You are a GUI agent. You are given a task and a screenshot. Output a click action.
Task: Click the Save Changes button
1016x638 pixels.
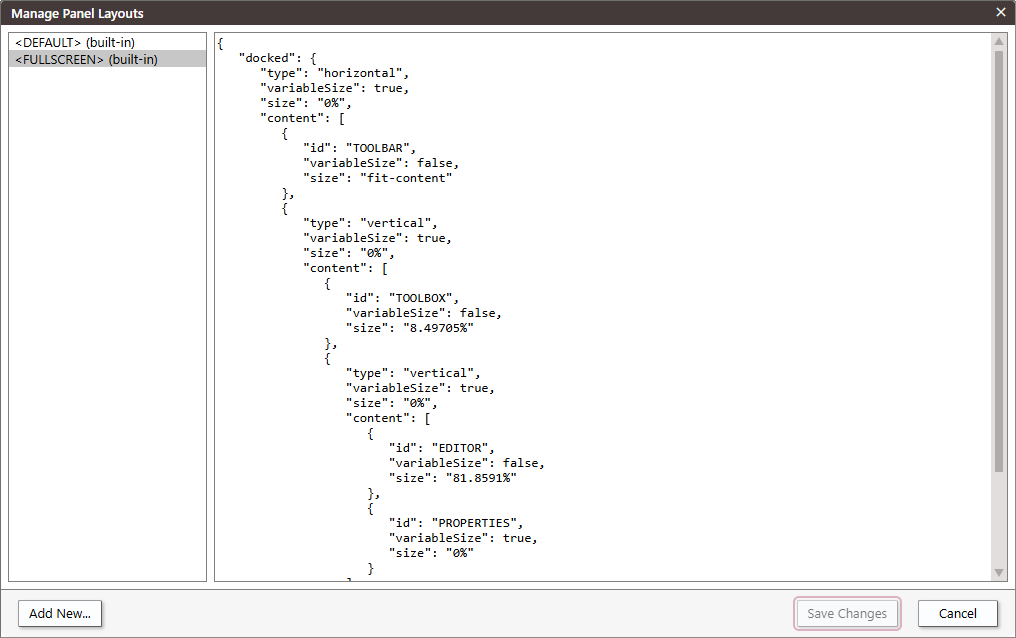point(846,613)
